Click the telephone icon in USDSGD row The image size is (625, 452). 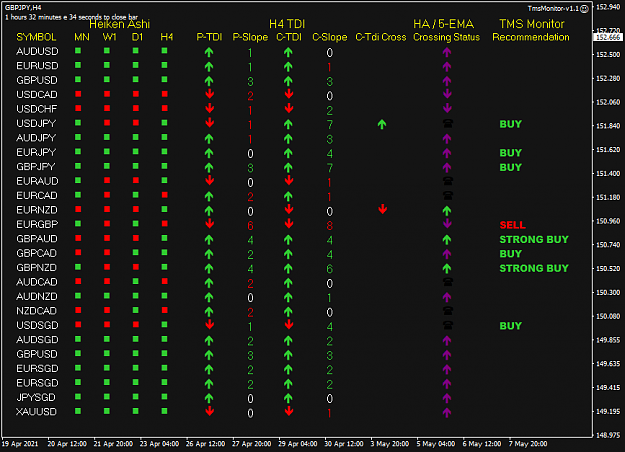(x=448, y=325)
